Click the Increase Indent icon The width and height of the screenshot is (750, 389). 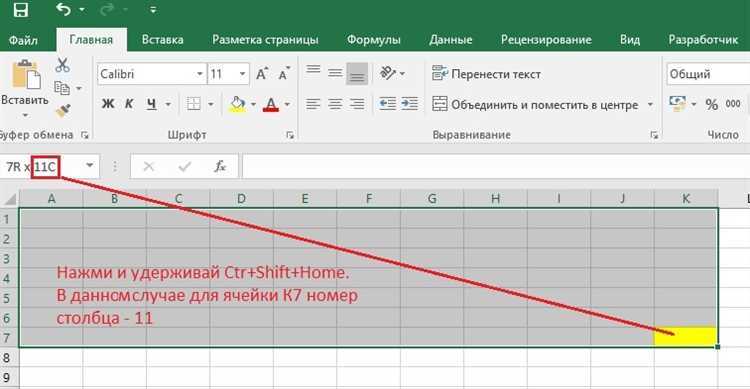pyautogui.click(x=410, y=104)
